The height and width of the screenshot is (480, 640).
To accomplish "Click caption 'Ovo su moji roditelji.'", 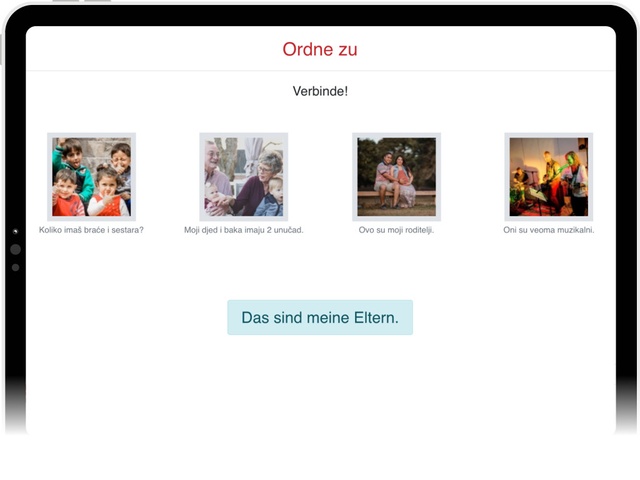I will pos(396,230).
